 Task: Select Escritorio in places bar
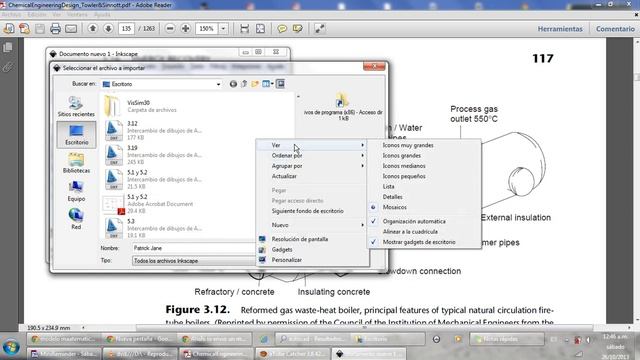pyautogui.click(x=76, y=134)
